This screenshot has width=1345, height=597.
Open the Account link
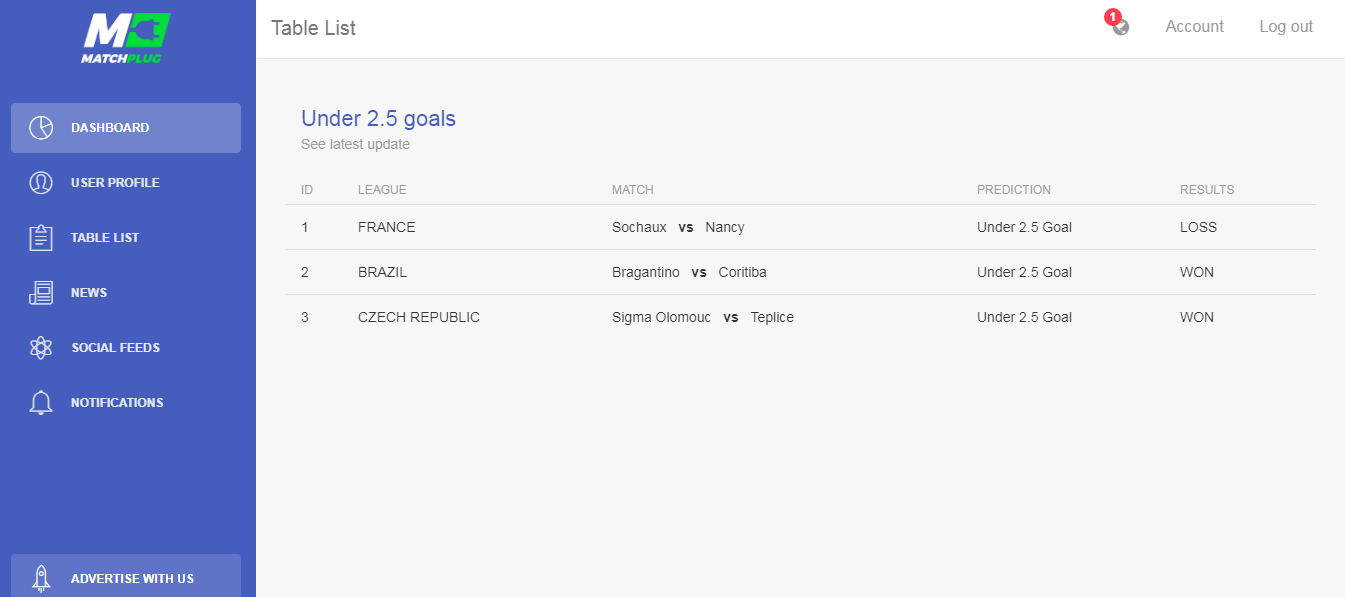pyautogui.click(x=1194, y=27)
